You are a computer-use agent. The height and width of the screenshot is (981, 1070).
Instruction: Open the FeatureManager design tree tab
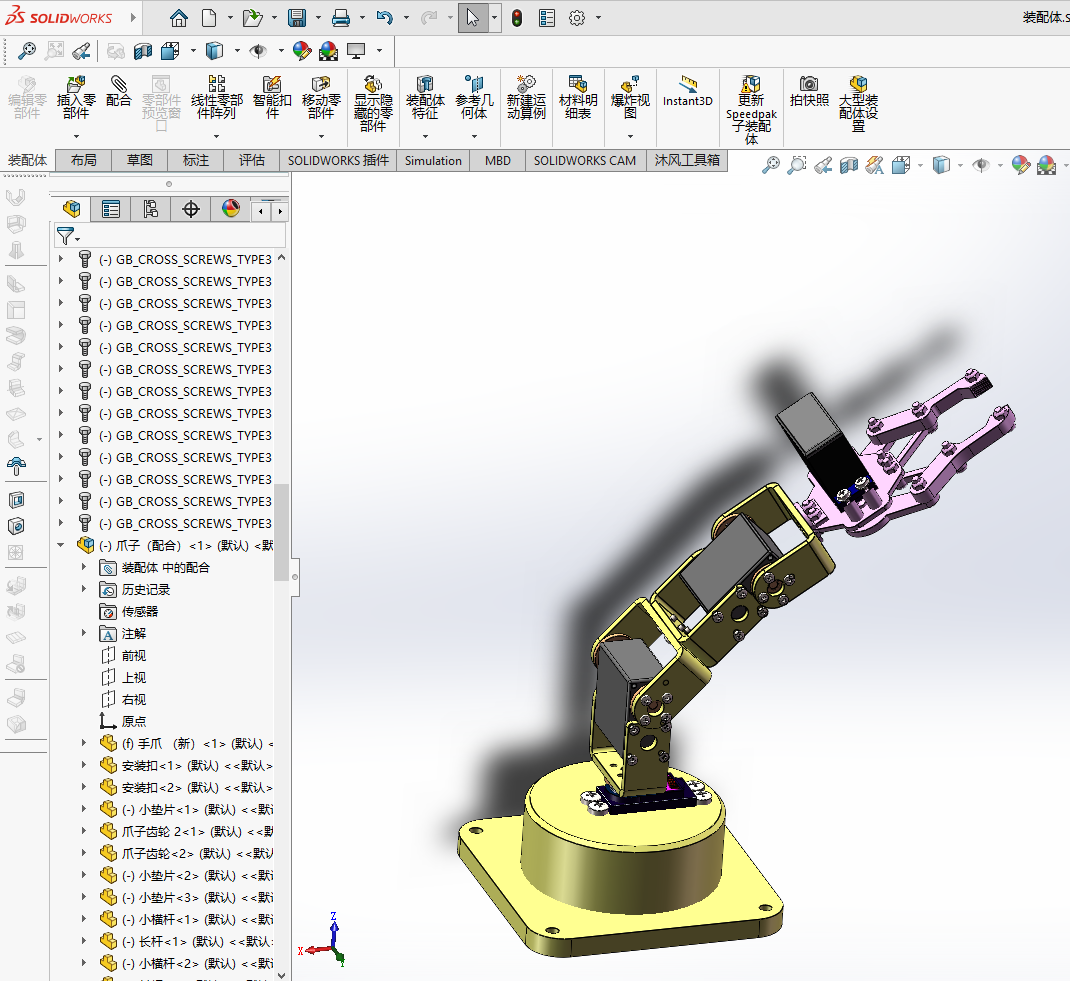pyautogui.click(x=71, y=209)
